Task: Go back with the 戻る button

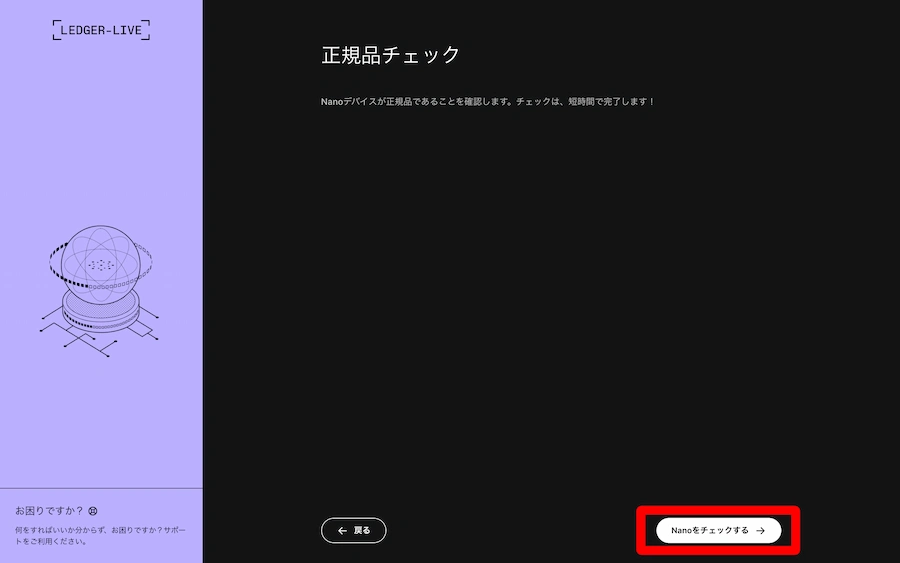Action: (353, 531)
